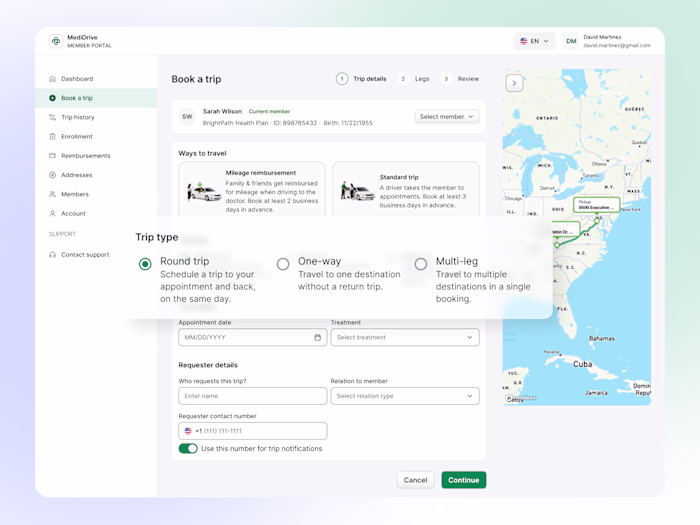Click the map attribution info icon

tap(508, 398)
